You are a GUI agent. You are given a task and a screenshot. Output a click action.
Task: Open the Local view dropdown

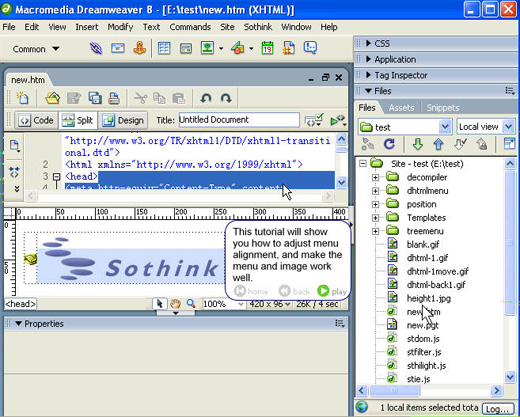(508, 127)
